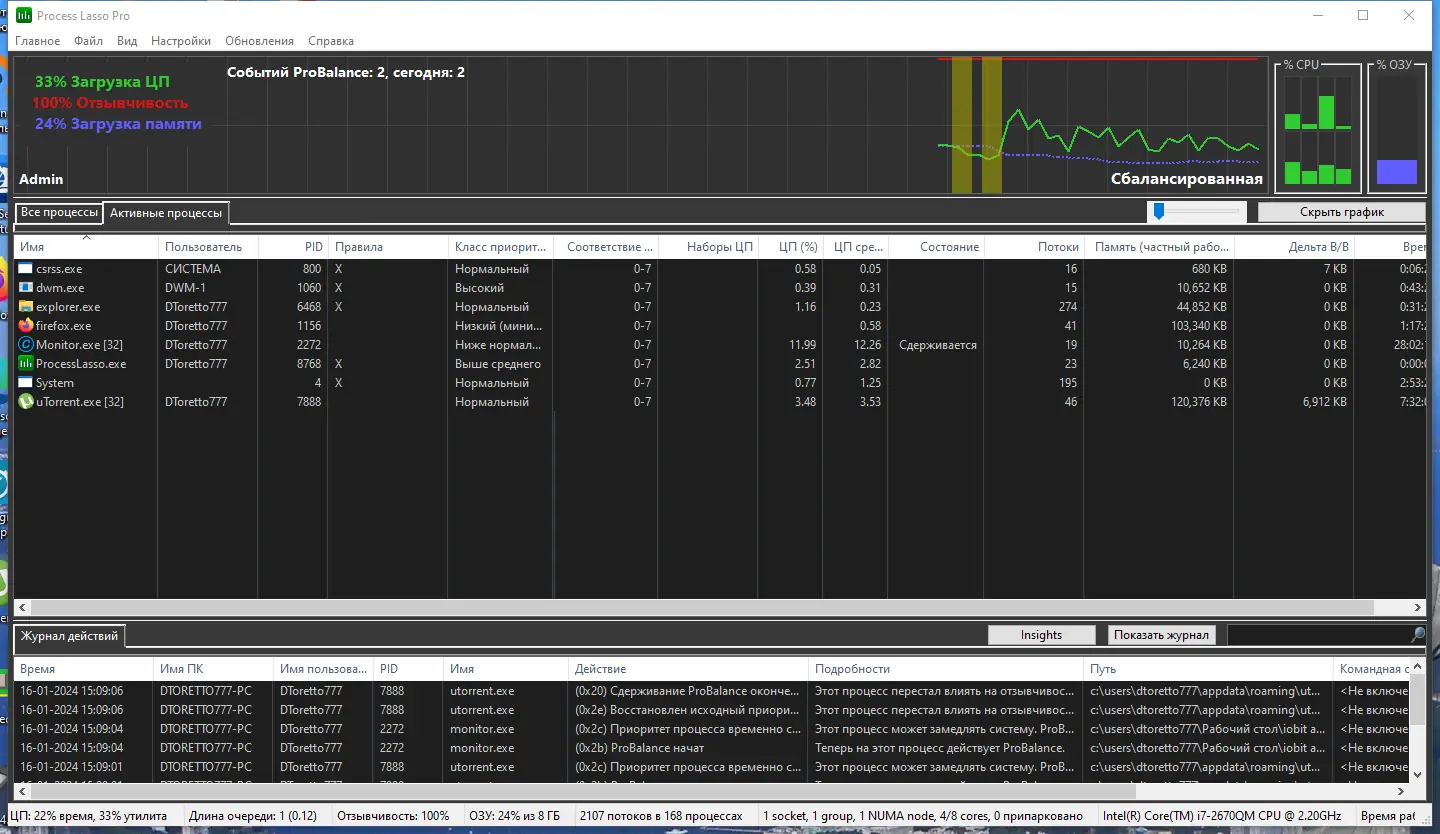Sort processes by the Правила column
The height and width of the screenshot is (834, 1440).
[388, 247]
